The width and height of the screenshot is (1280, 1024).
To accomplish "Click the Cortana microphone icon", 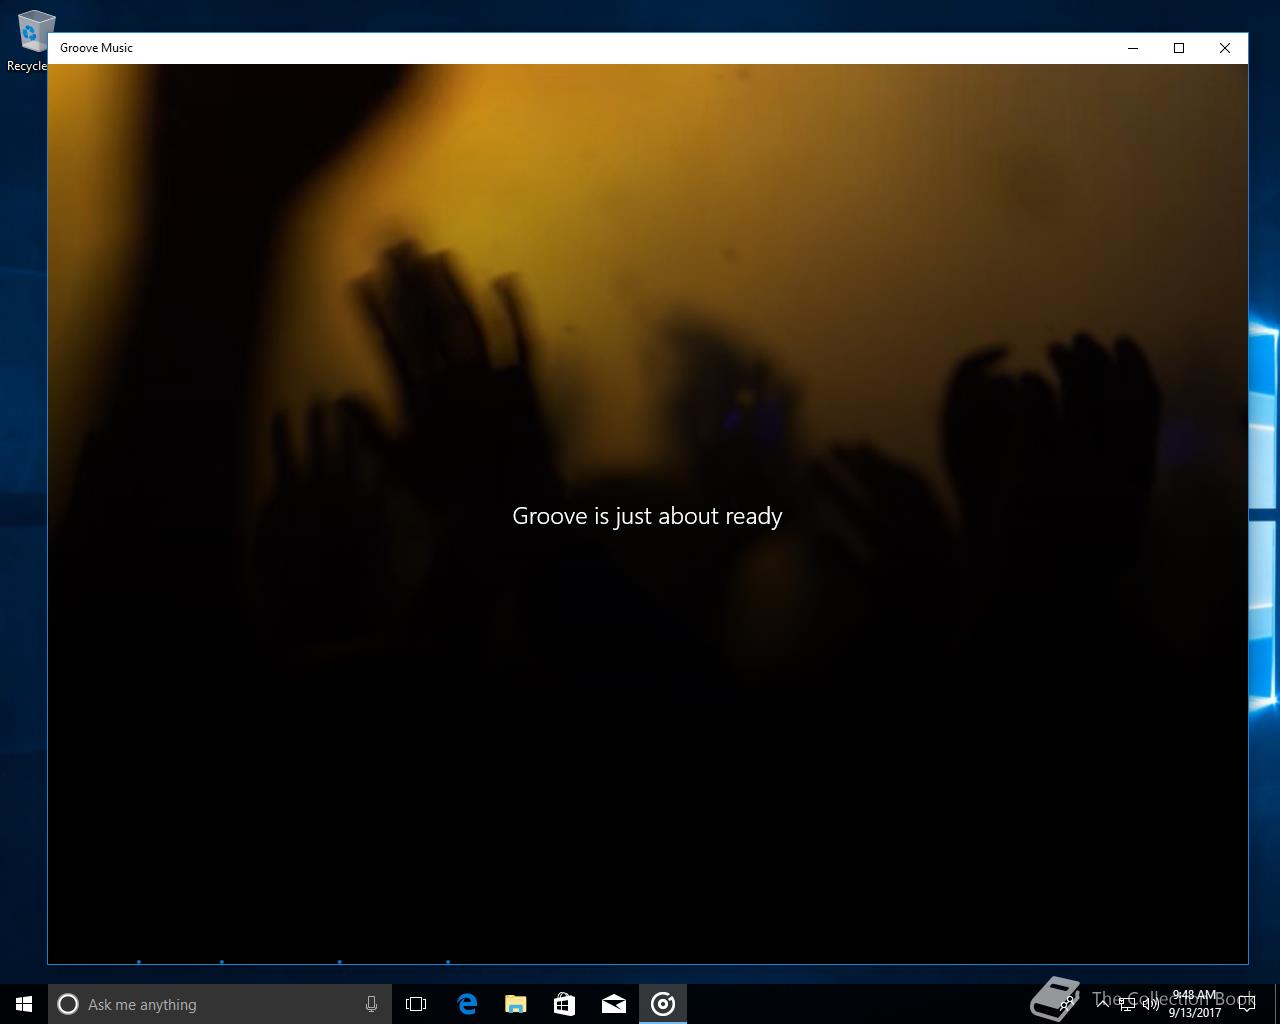I will 371,1004.
